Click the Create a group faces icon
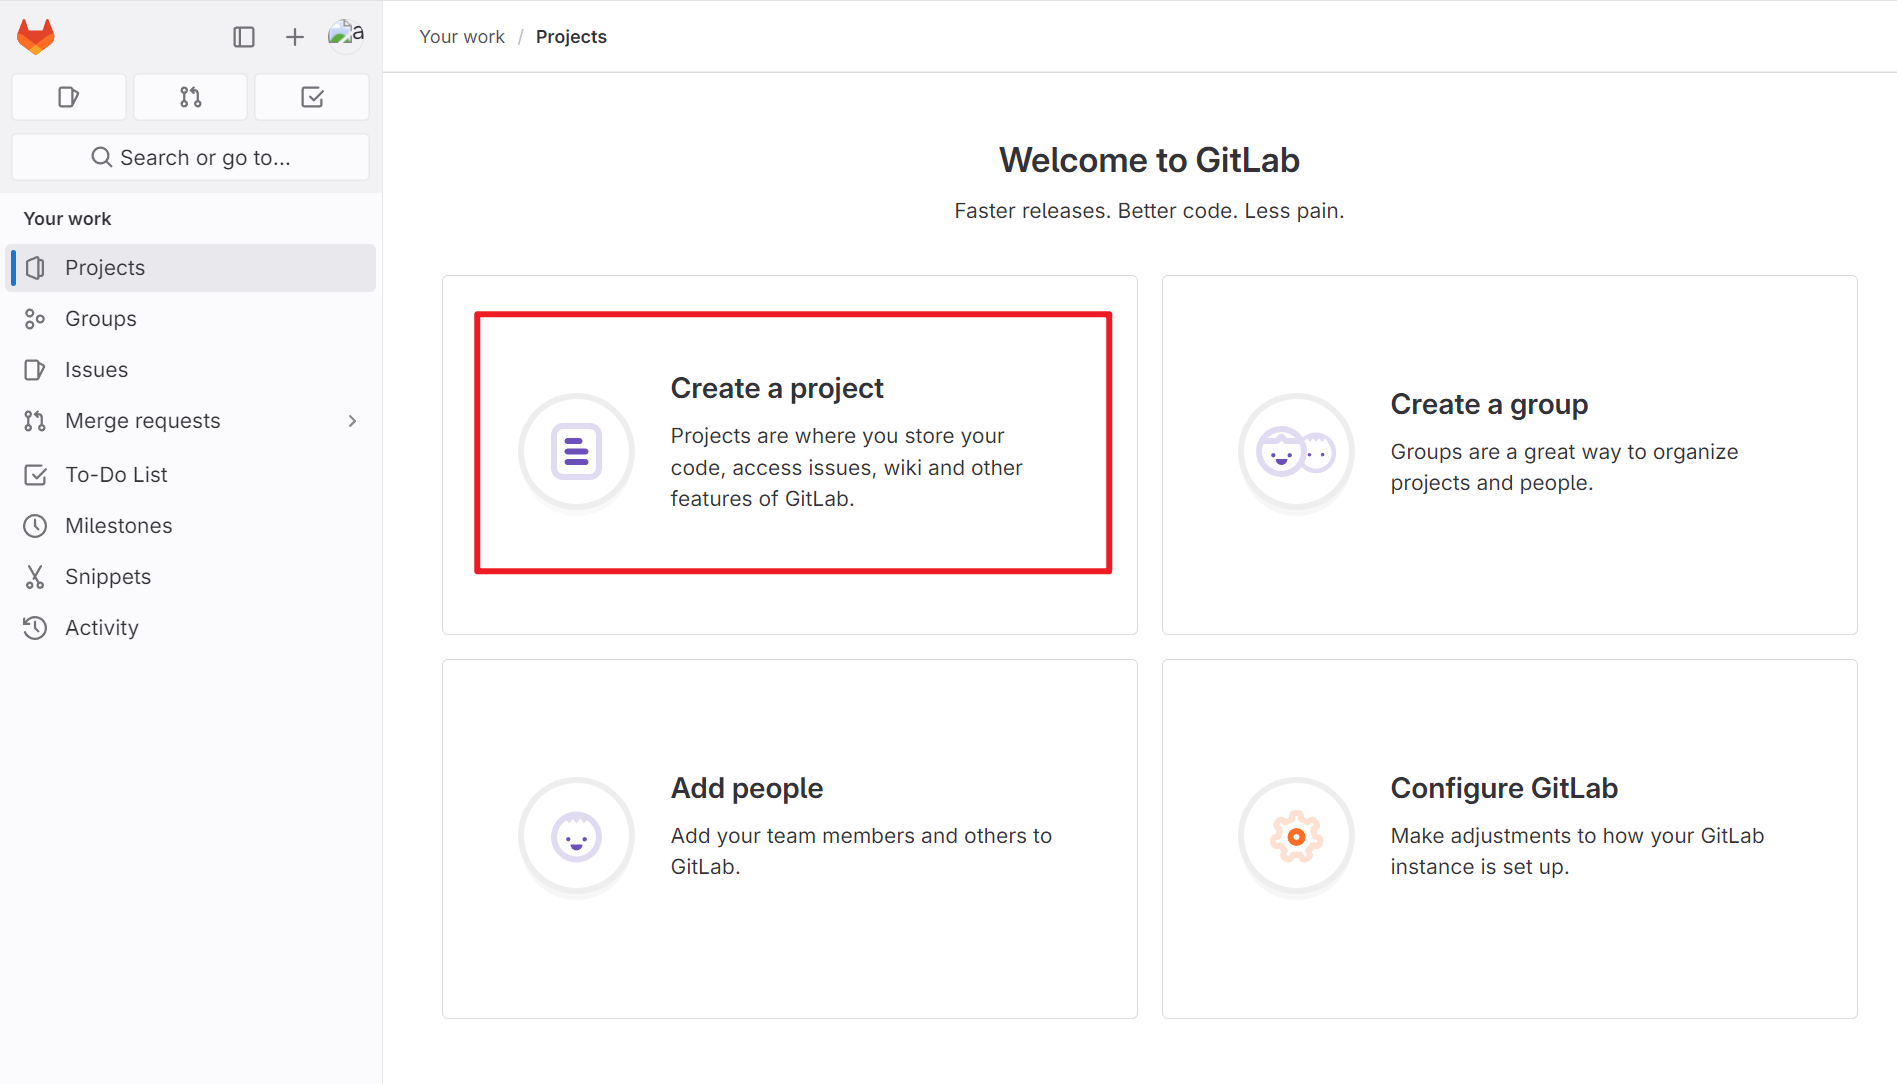The width and height of the screenshot is (1897, 1084). pyautogui.click(x=1296, y=452)
